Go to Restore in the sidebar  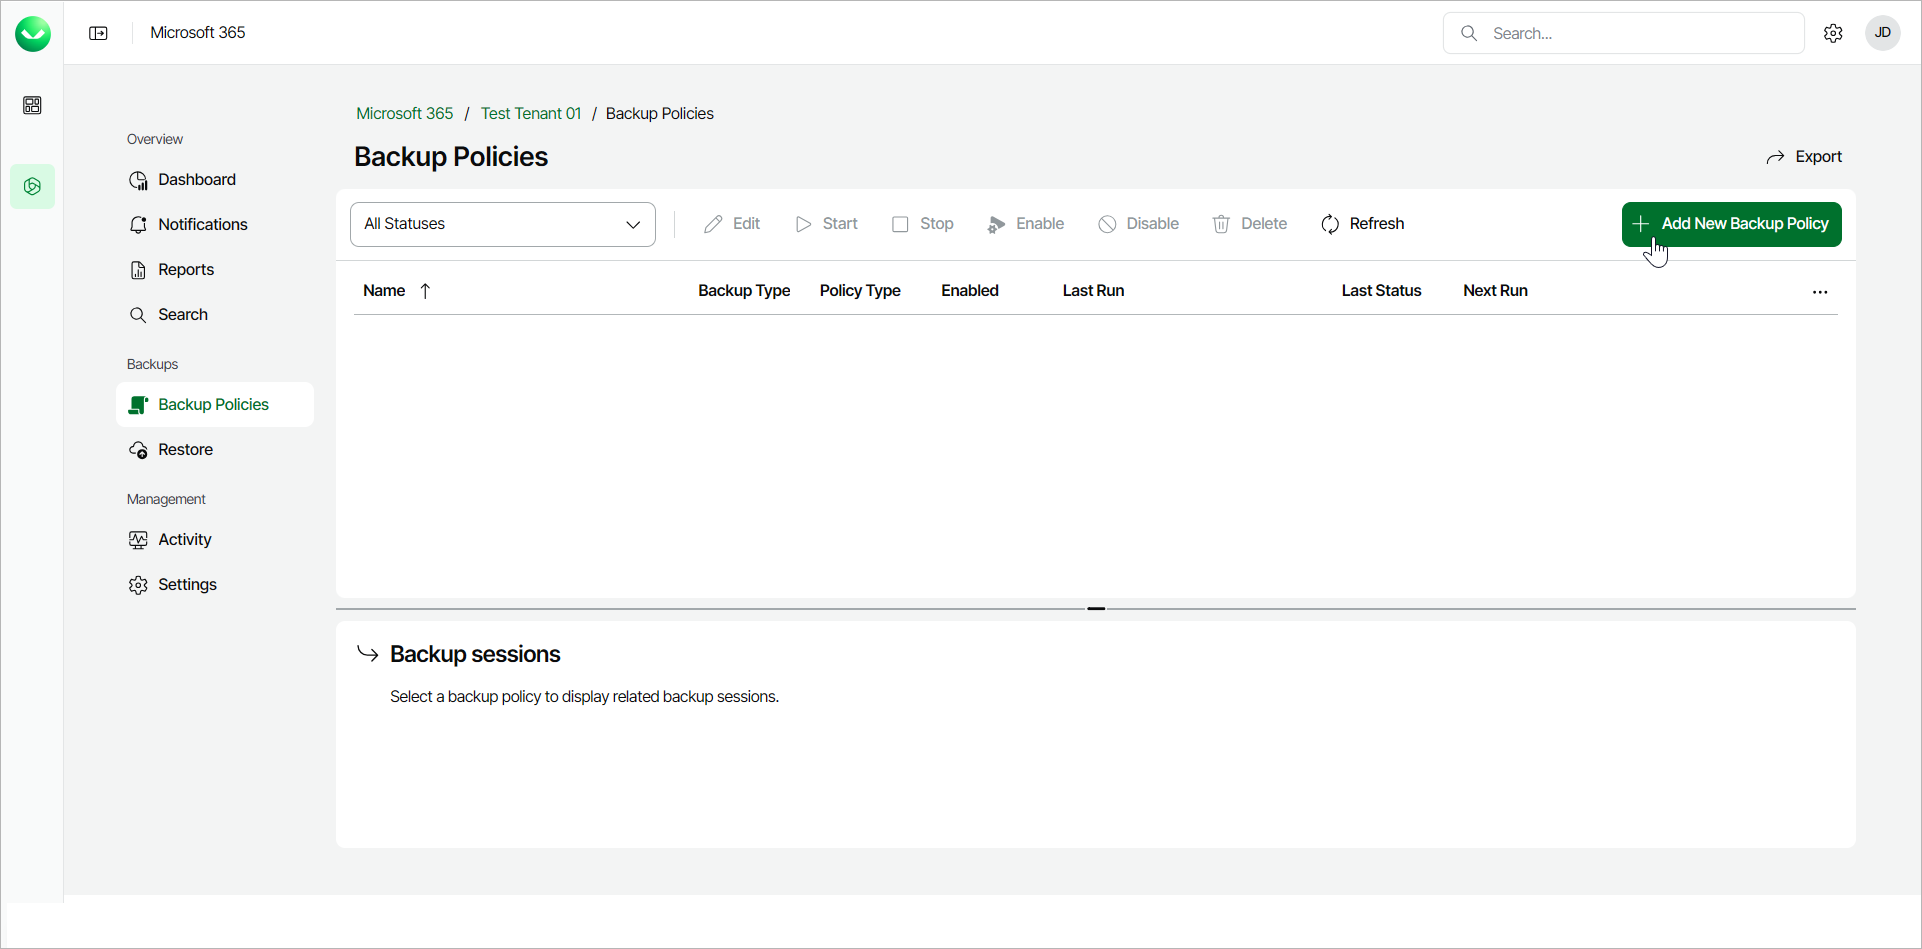click(185, 450)
